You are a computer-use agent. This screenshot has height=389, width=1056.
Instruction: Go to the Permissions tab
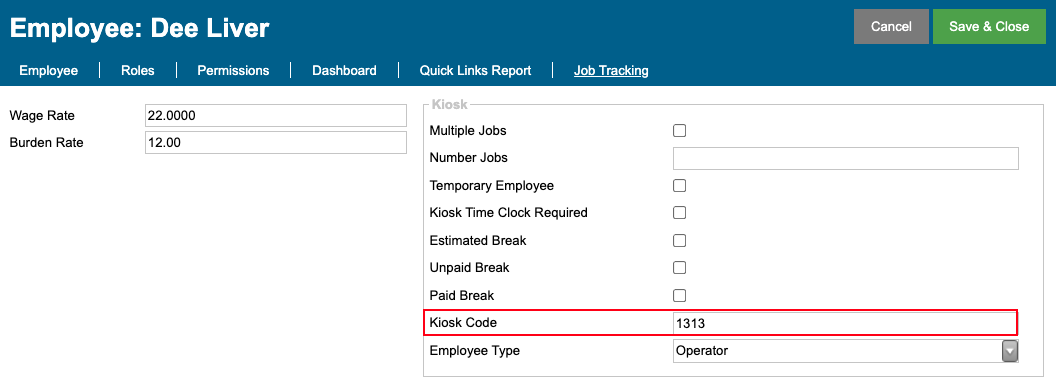tap(233, 71)
